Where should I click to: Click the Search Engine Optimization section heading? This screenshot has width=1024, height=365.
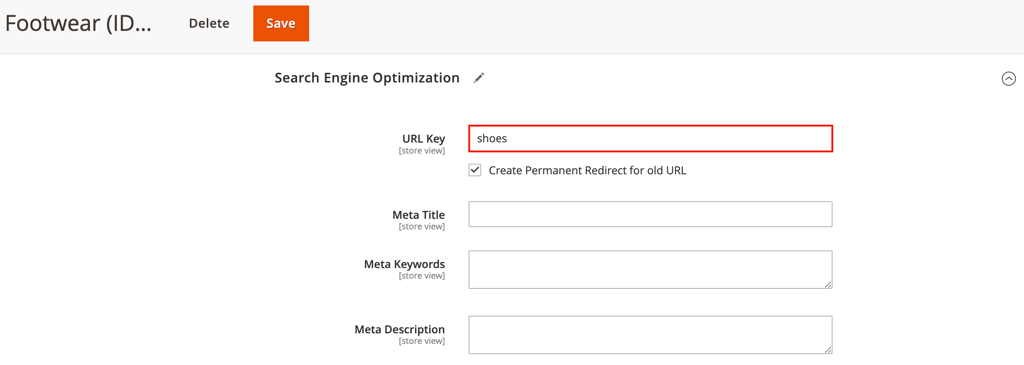tap(367, 78)
